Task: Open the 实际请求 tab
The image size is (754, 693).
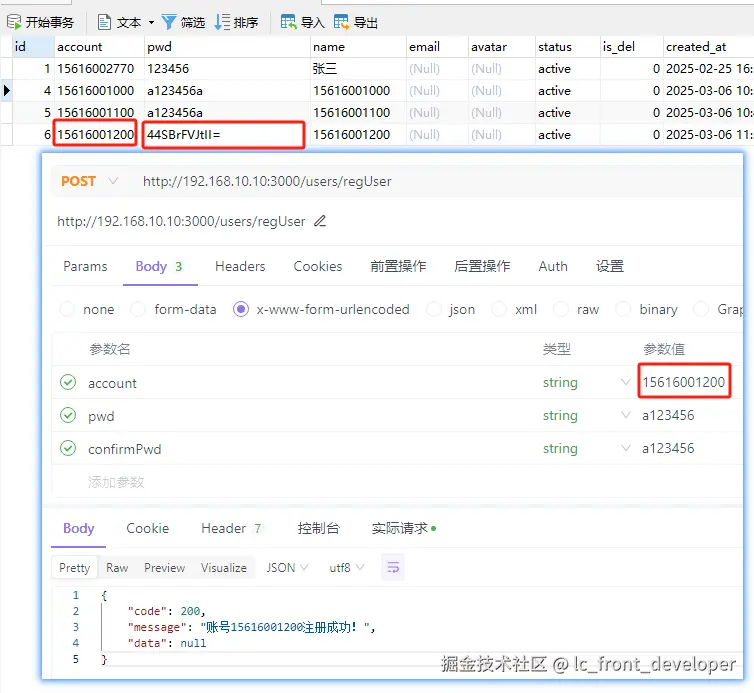Action: click(x=404, y=529)
